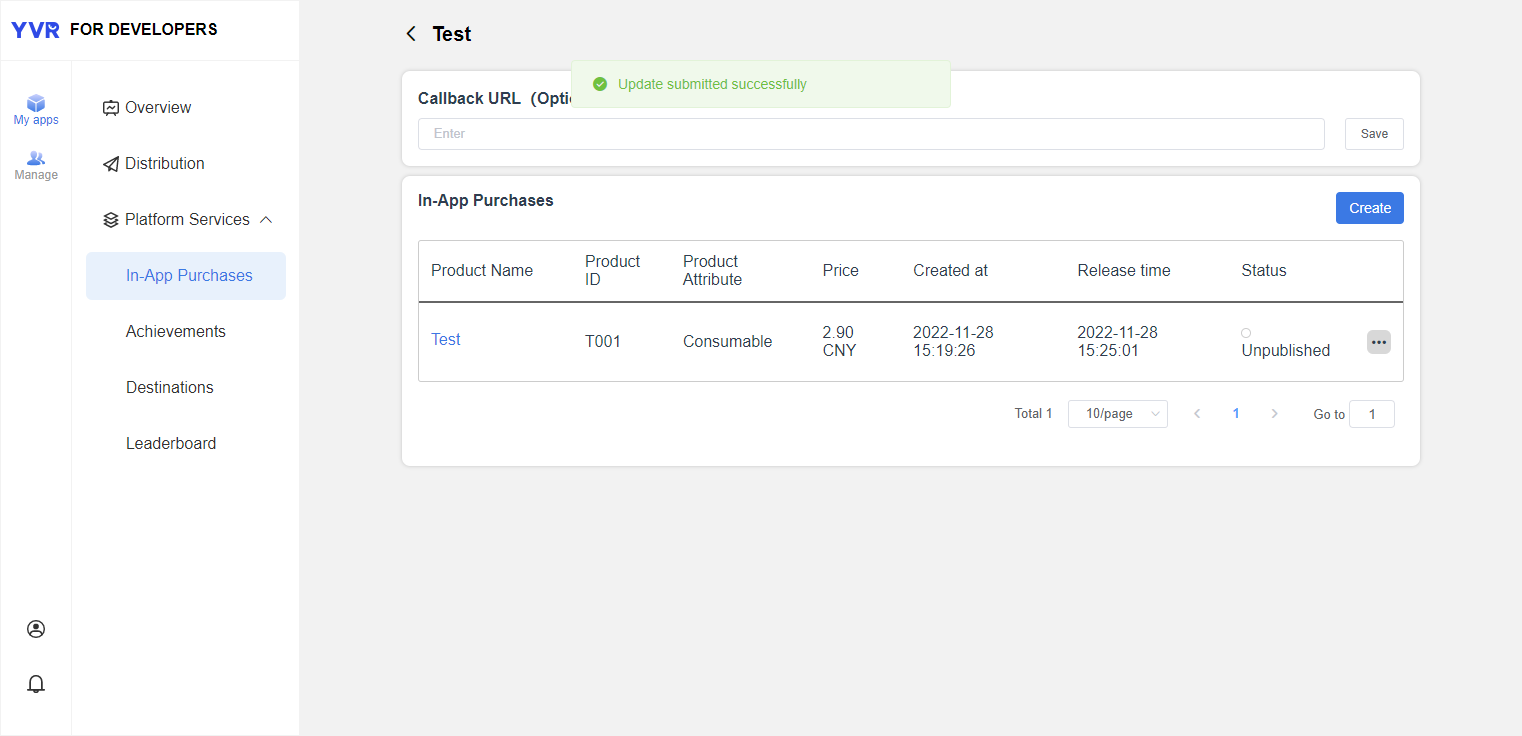Image resolution: width=1522 pixels, height=736 pixels.
Task: Click the back arrow next to Test
Action: pos(410,34)
